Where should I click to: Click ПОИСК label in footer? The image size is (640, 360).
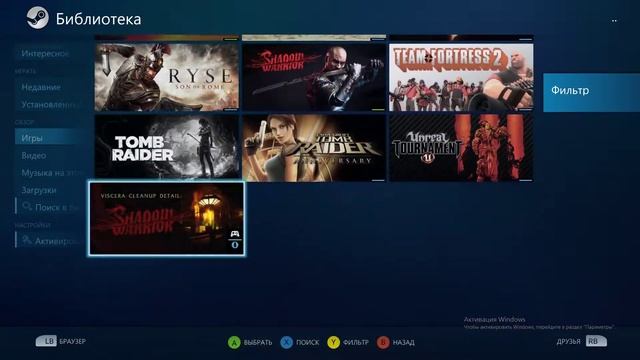[x=308, y=342]
